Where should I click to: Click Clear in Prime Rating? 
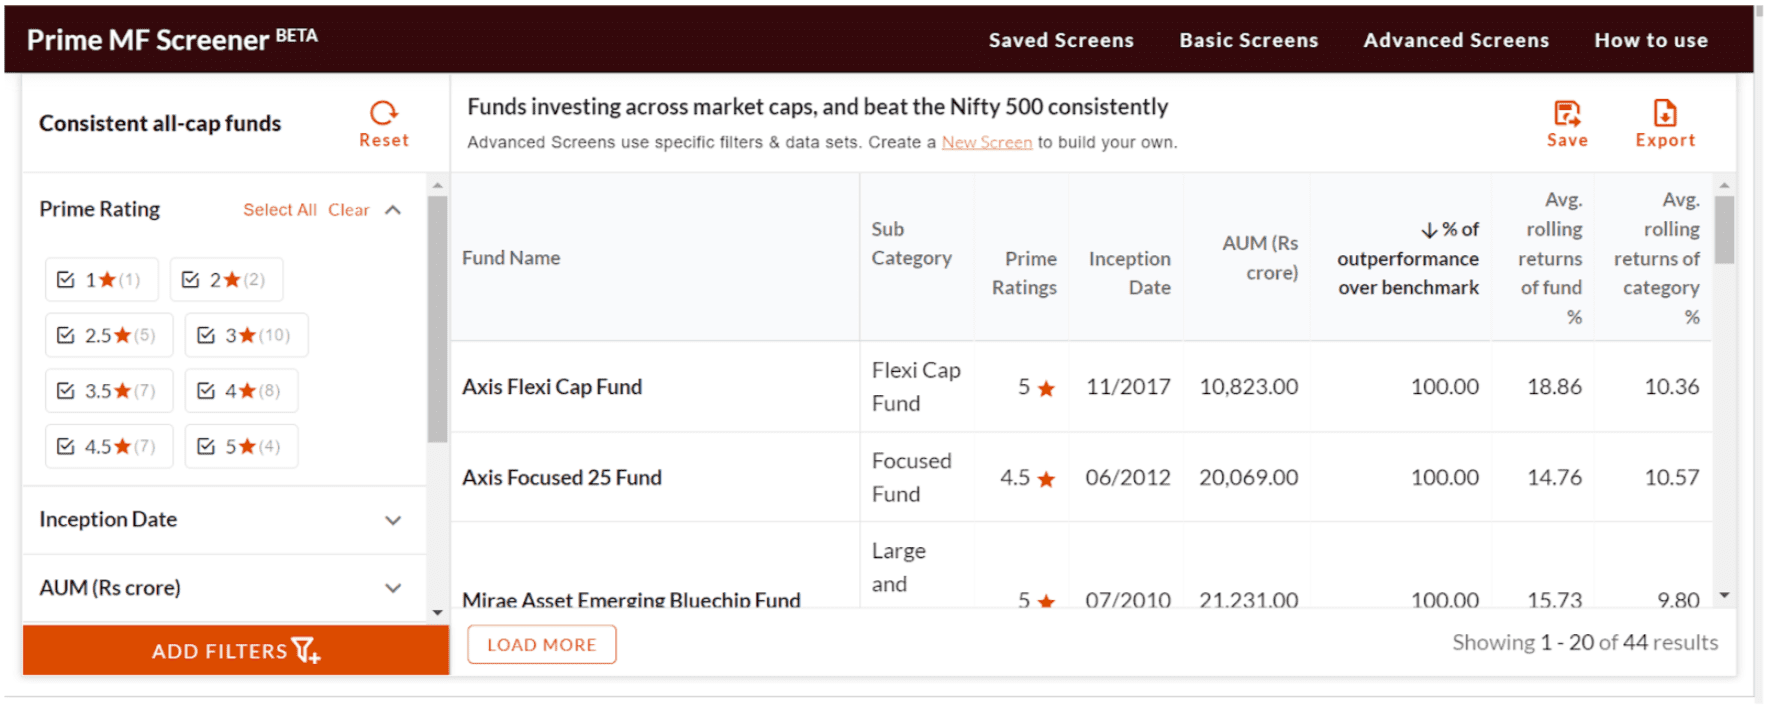pyautogui.click(x=349, y=210)
